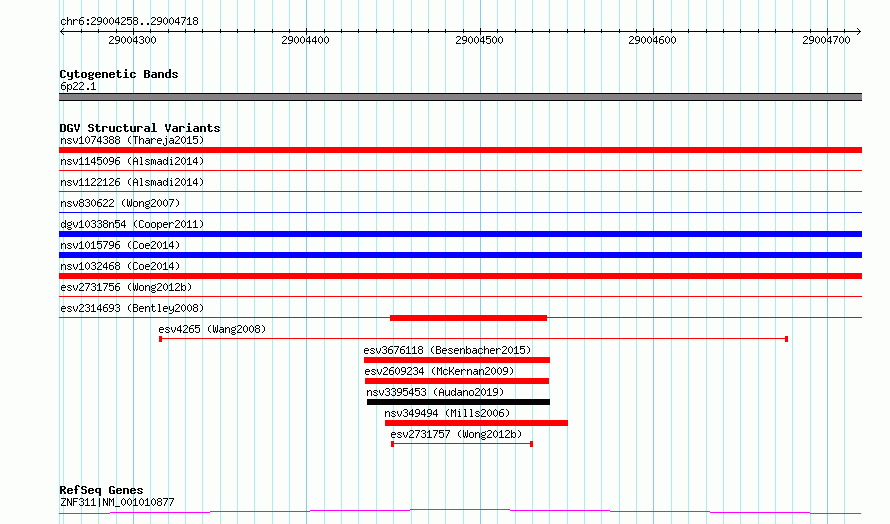The width and height of the screenshot is (890, 524).
Task: Click the thin esv4265 variant line
Action: point(473,339)
